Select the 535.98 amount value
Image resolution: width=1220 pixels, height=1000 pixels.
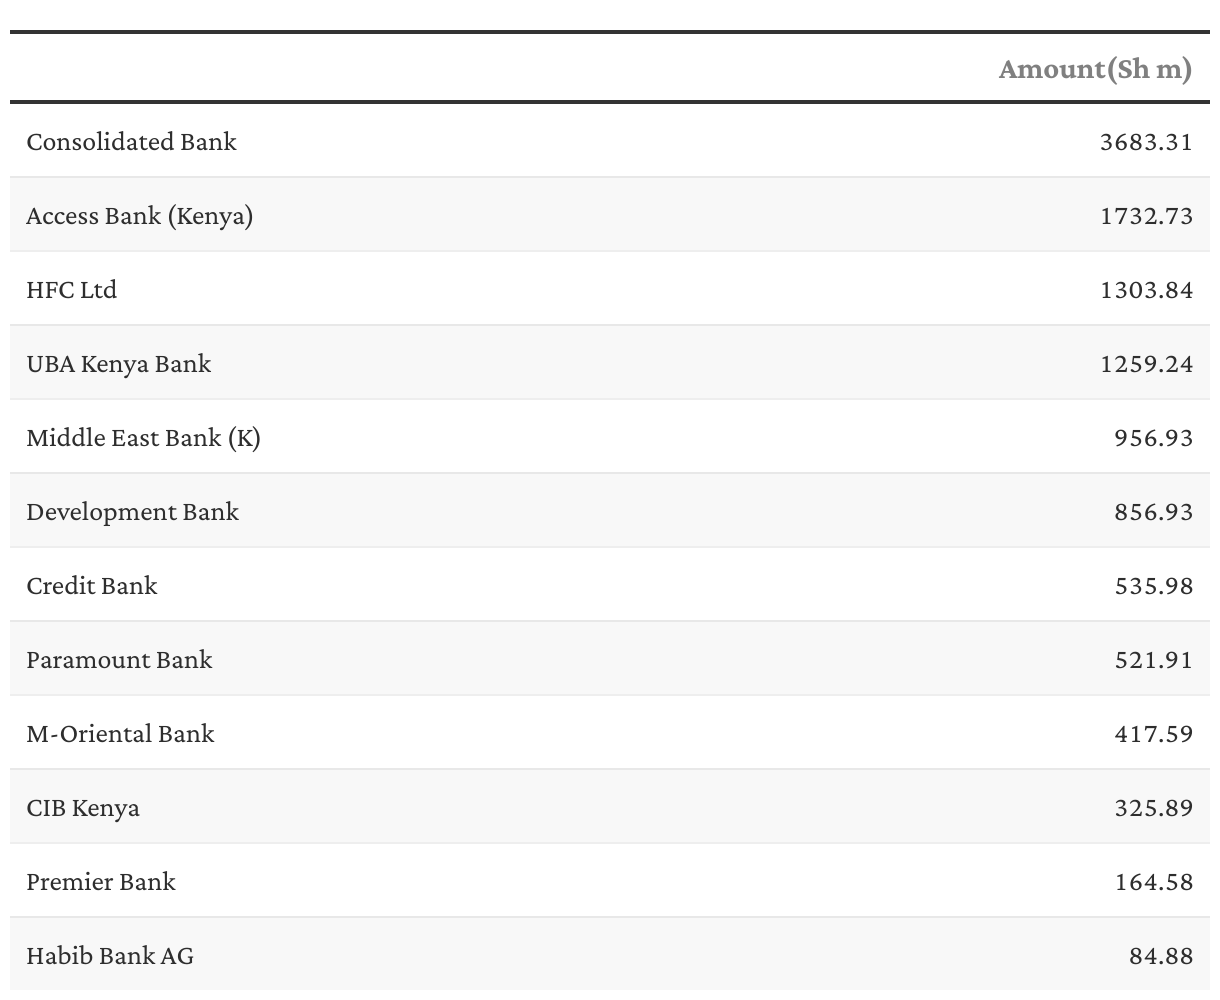(x=1153, y=586)
